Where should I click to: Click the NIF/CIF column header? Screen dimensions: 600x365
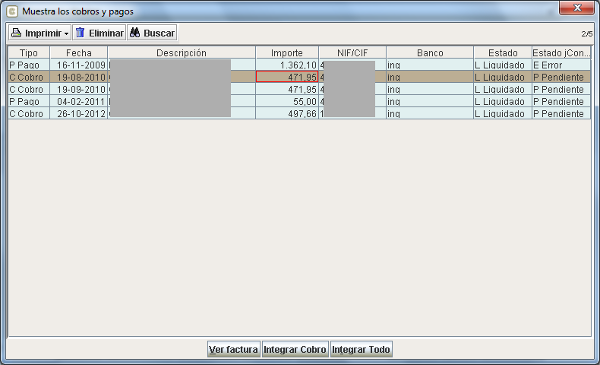[352, 53]
